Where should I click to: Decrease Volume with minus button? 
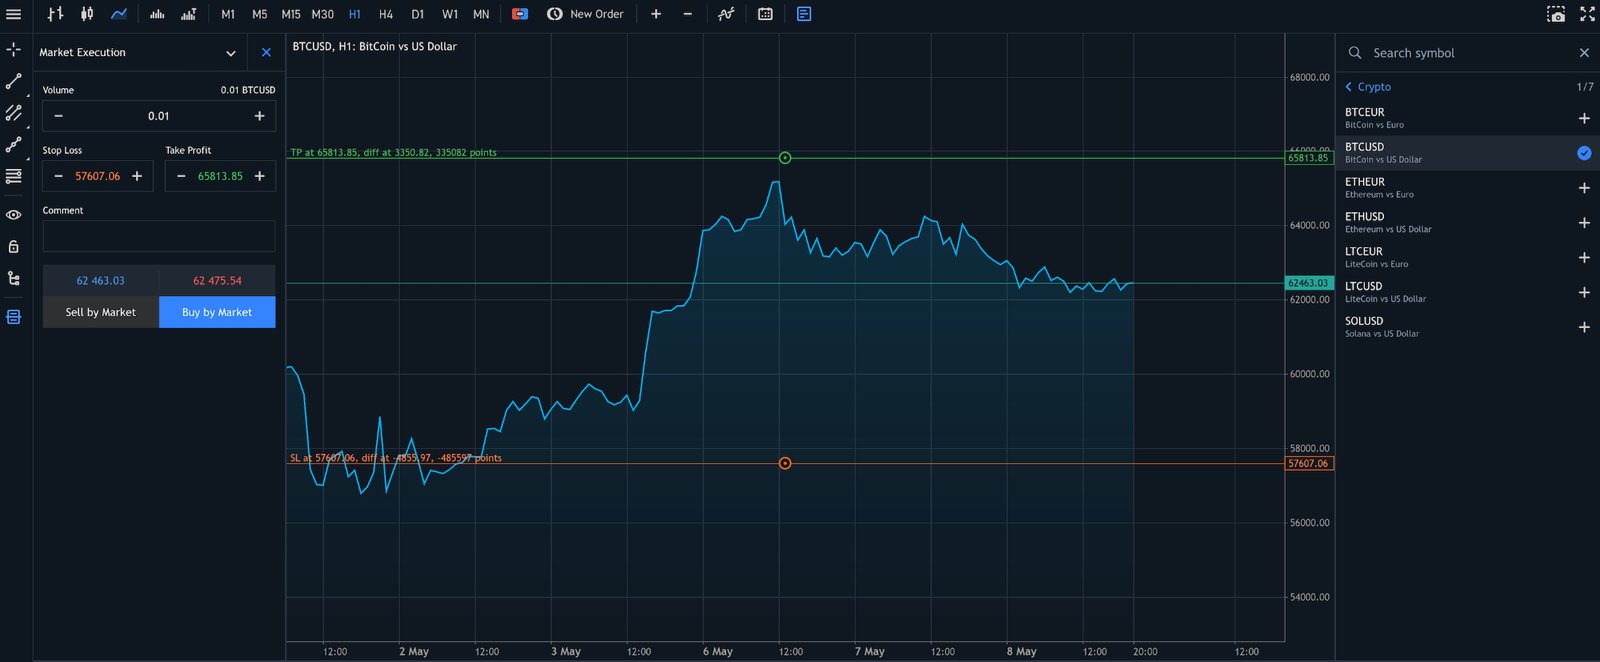[58, 116]
